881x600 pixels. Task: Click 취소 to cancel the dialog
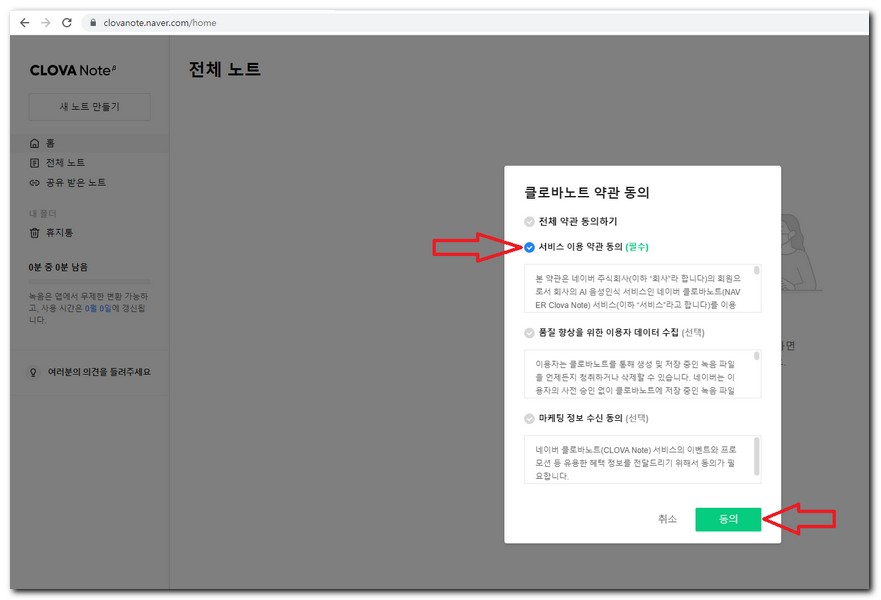click(x=667, y=519)
